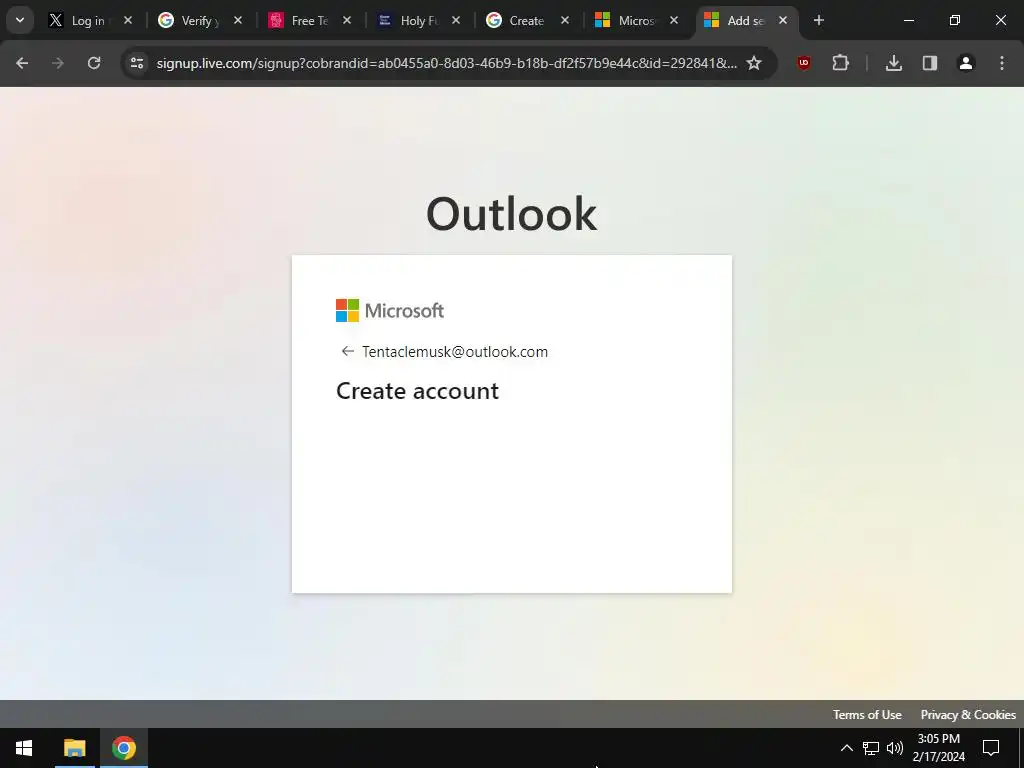This screenshot has width=1024, height=768.
Task: Close the Holy Fu tab
Action: coord(456,20)
